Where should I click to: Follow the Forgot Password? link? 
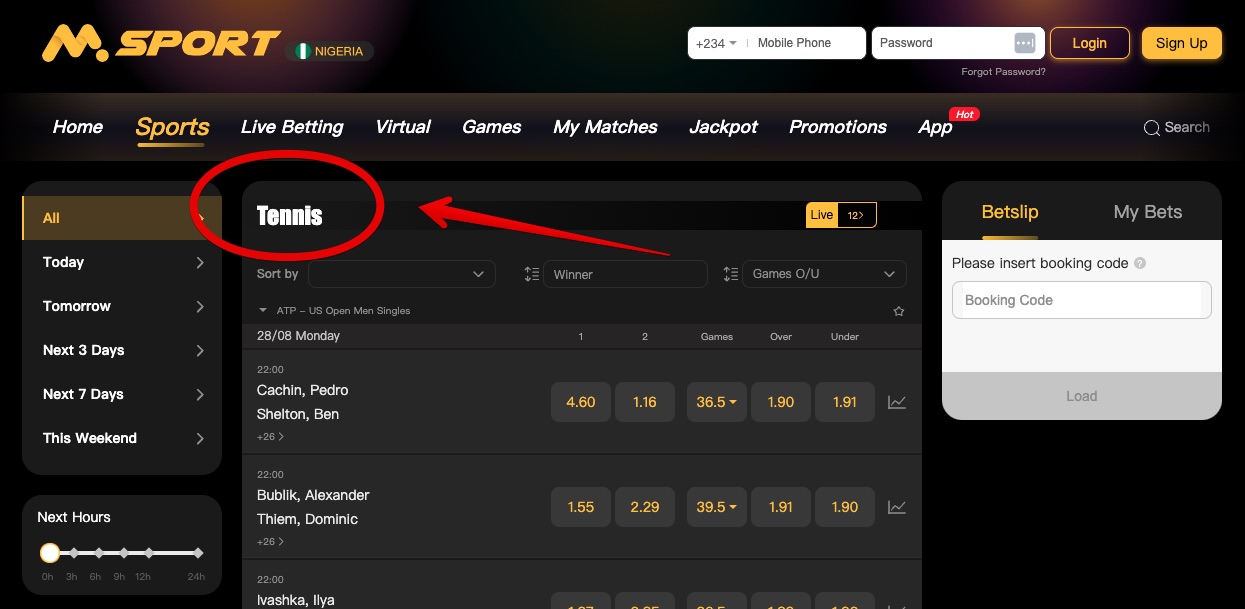1004,72
